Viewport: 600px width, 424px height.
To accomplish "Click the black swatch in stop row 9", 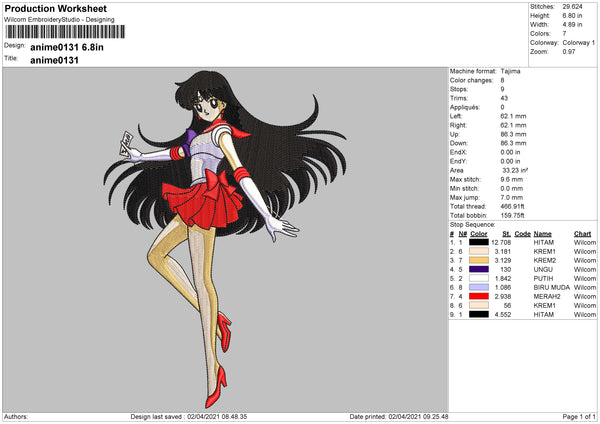I will (x=479, y=314).
